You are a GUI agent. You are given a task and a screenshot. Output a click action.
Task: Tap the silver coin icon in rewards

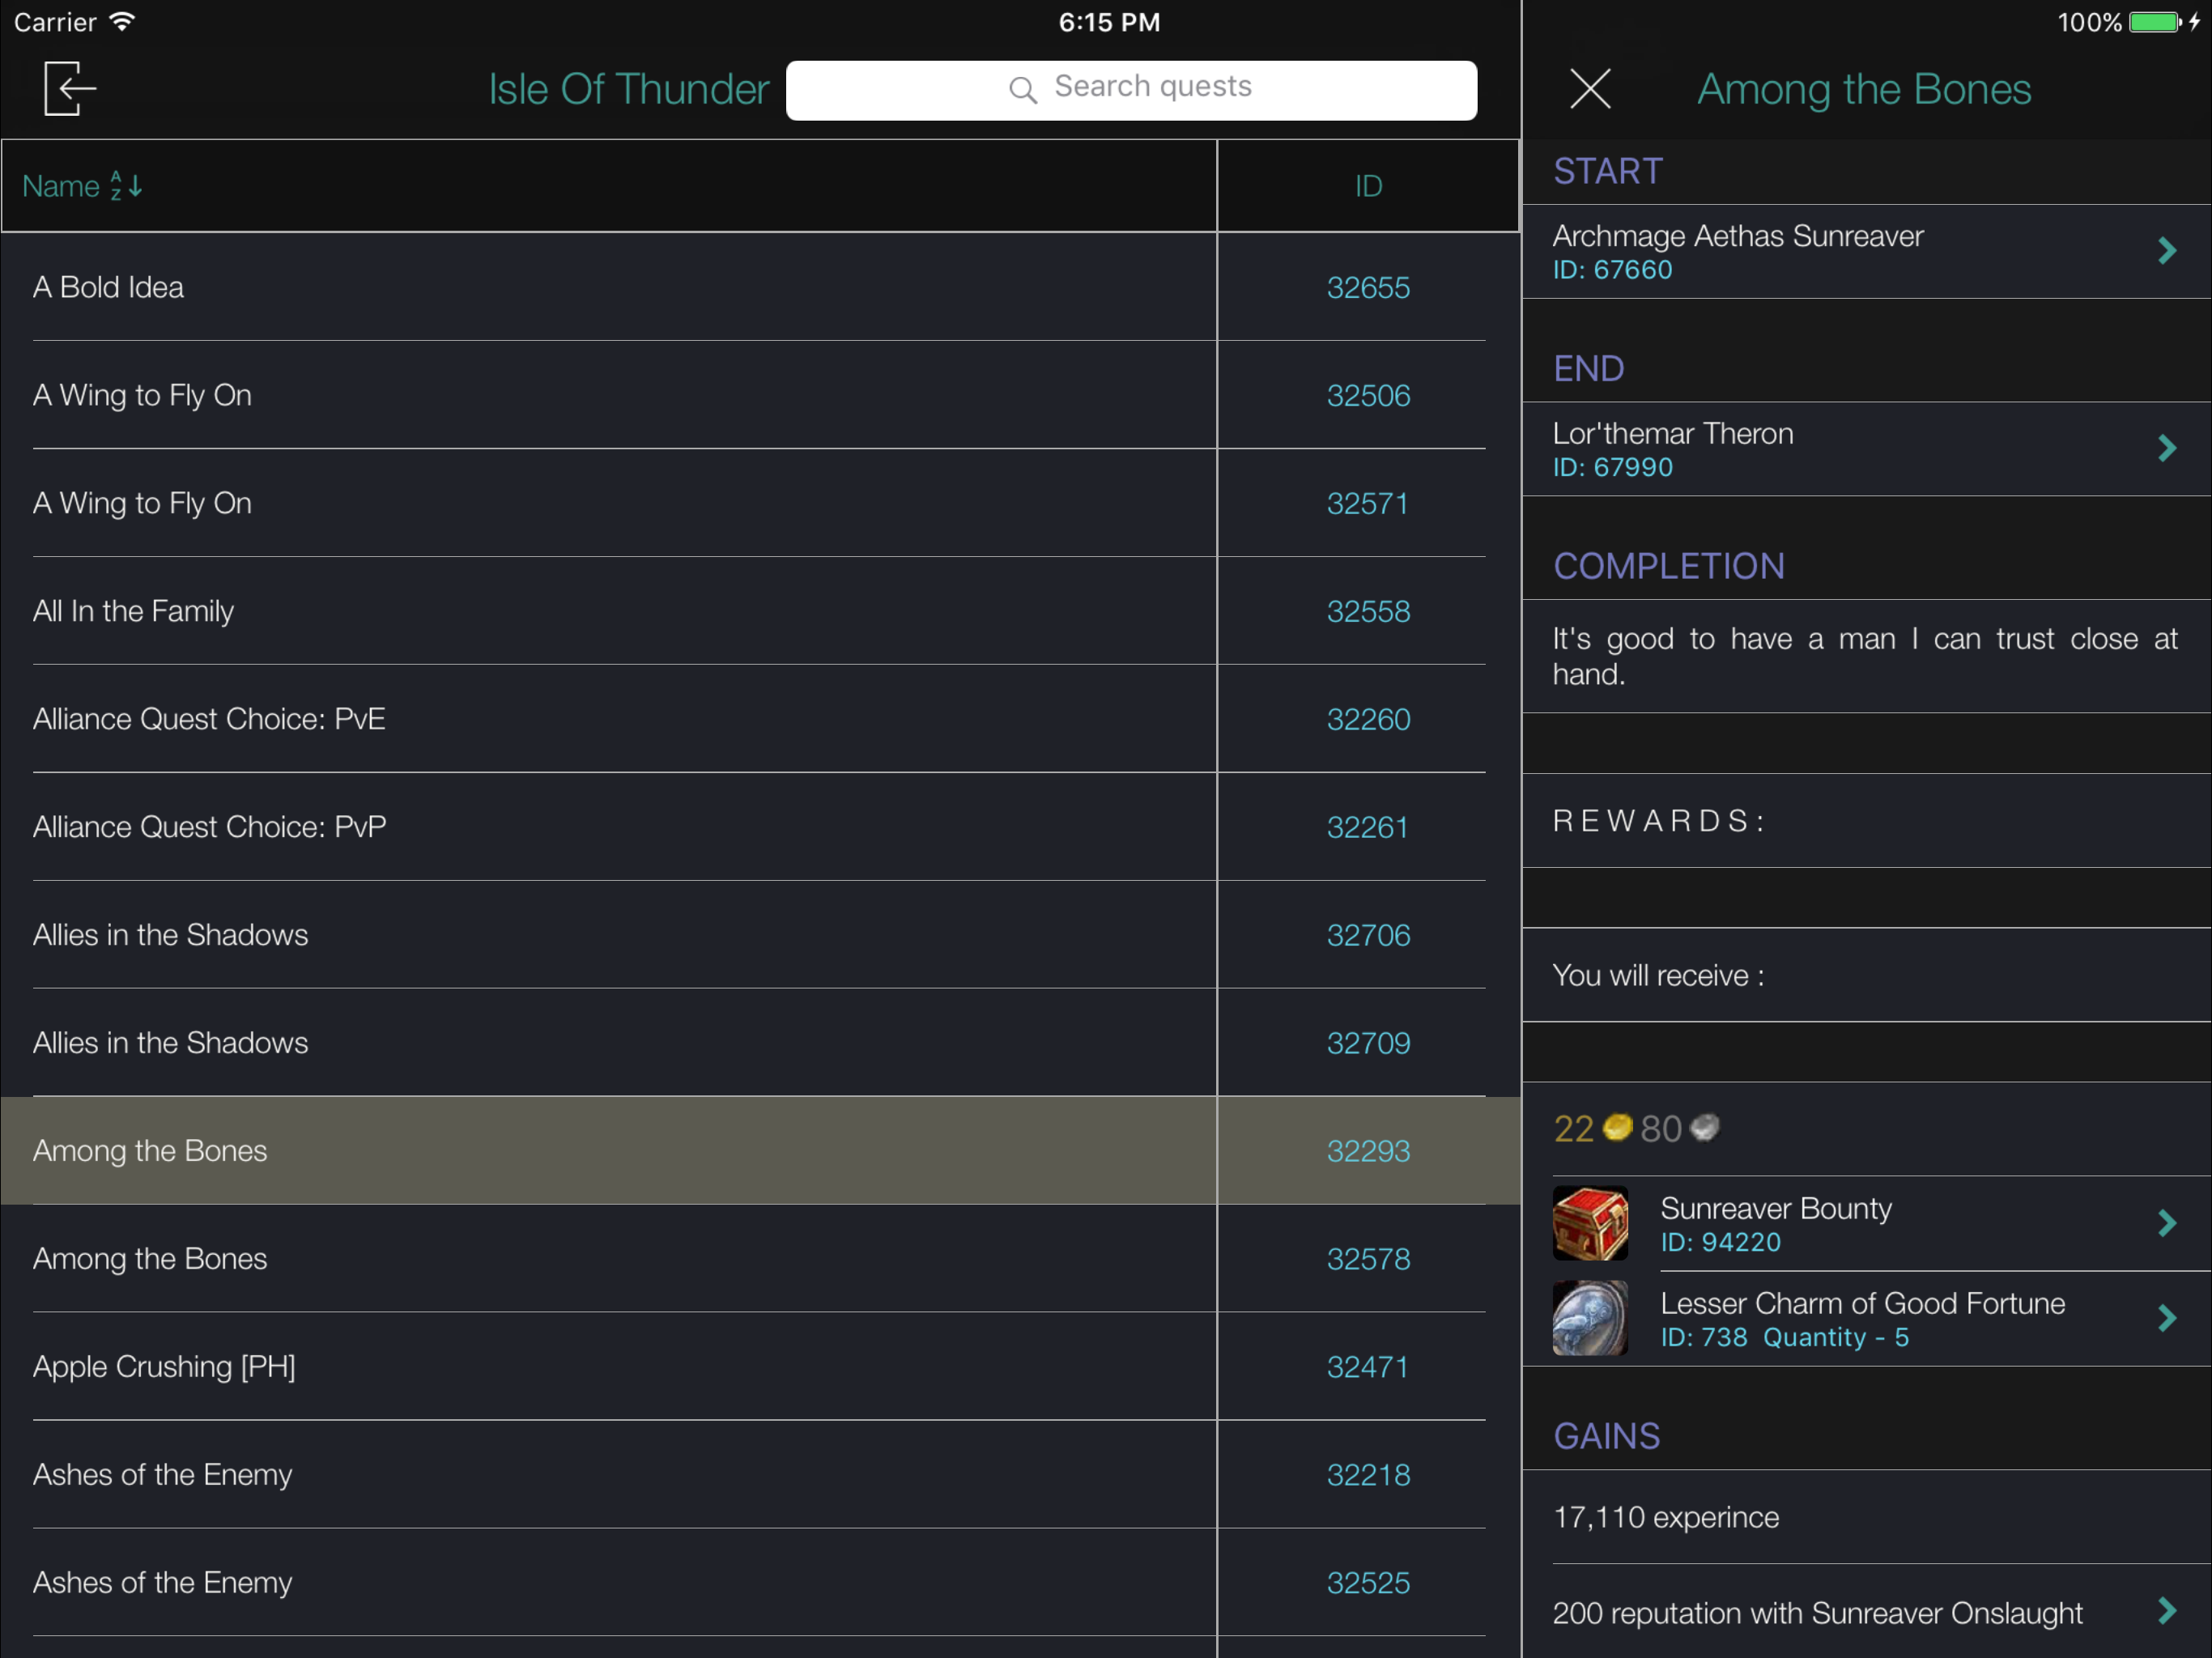(x=1704, y=1128)
